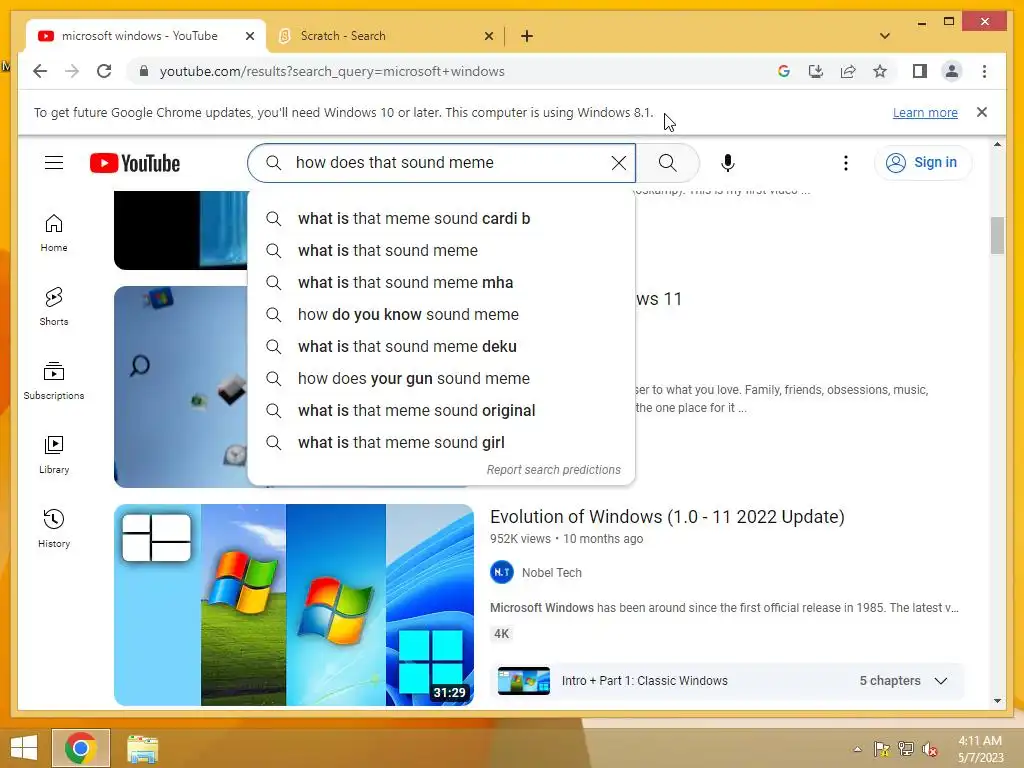The image size is (1024, 768).
Task: View site info via the lock icon
Action: pos(144,71)
